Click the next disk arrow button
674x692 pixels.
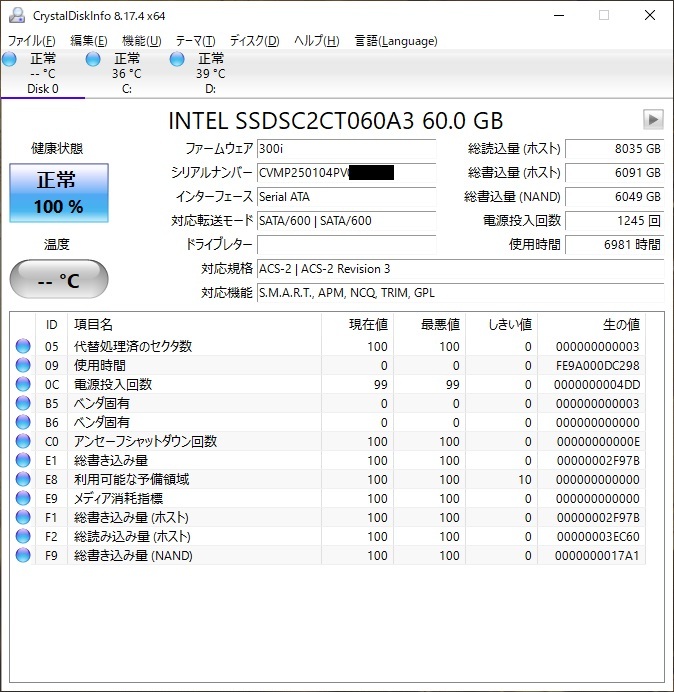(x=653, y=119)
